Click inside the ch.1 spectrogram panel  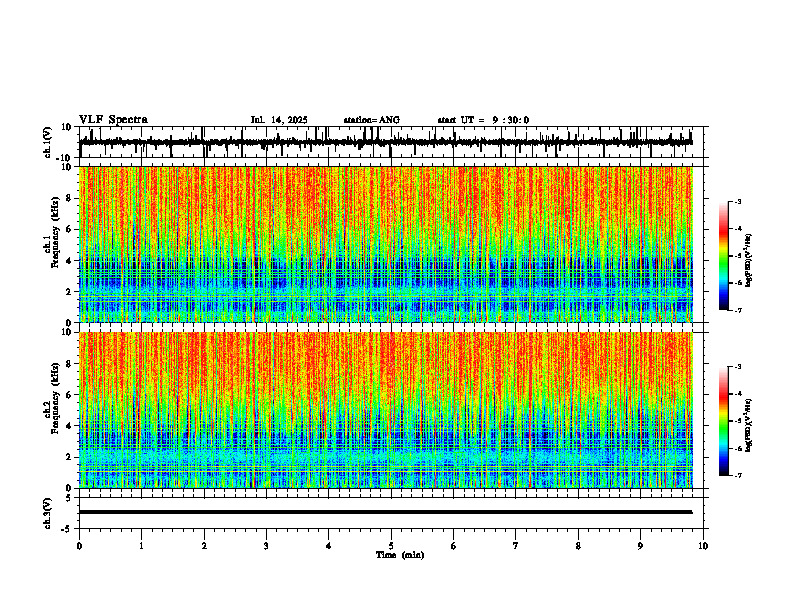pos(385,244)
